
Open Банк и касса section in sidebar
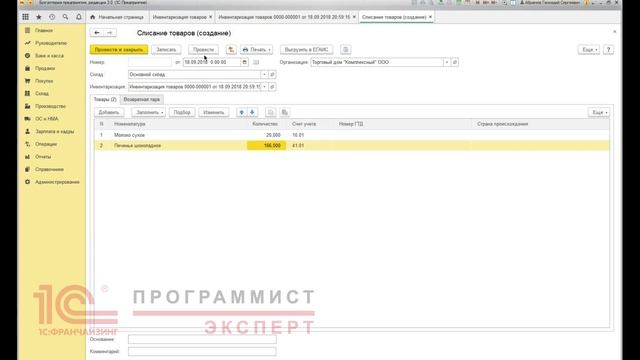[x=49, y=56]
